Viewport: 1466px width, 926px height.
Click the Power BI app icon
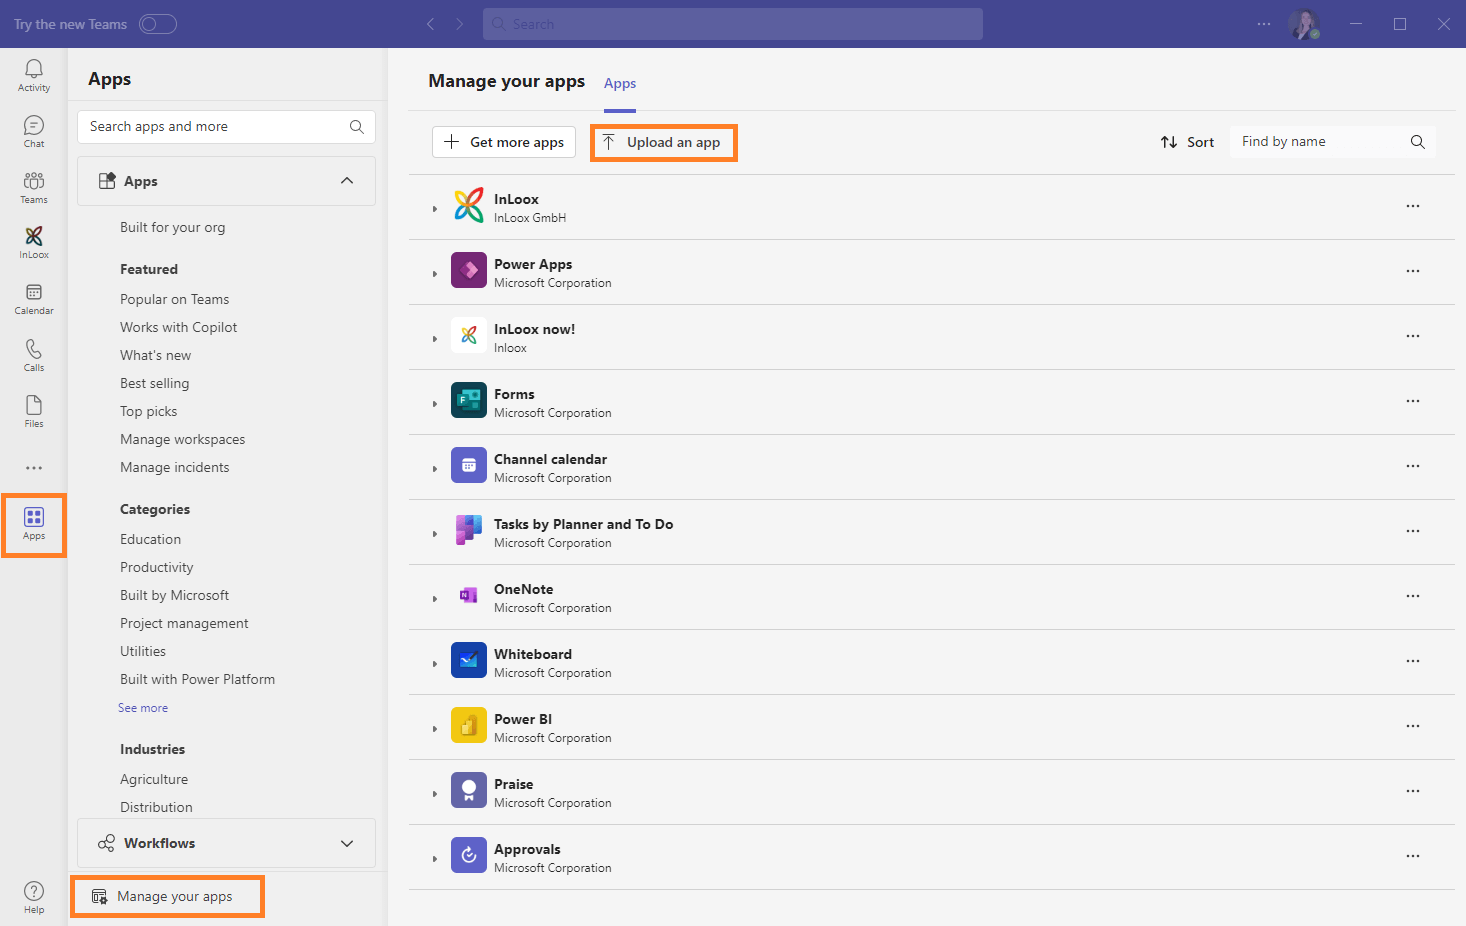point(469,725)
